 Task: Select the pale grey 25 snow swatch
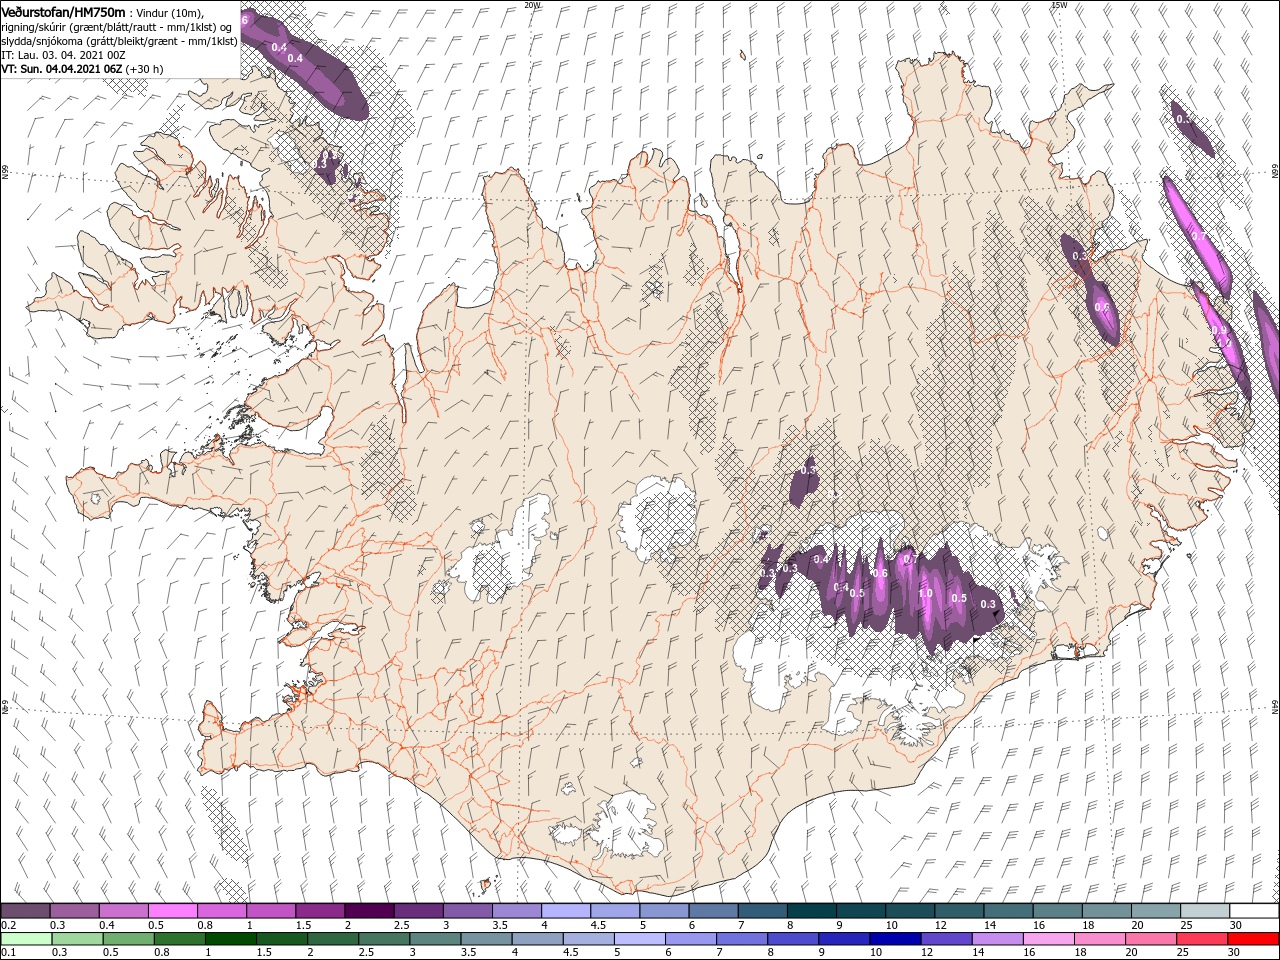click(1205, 911)
